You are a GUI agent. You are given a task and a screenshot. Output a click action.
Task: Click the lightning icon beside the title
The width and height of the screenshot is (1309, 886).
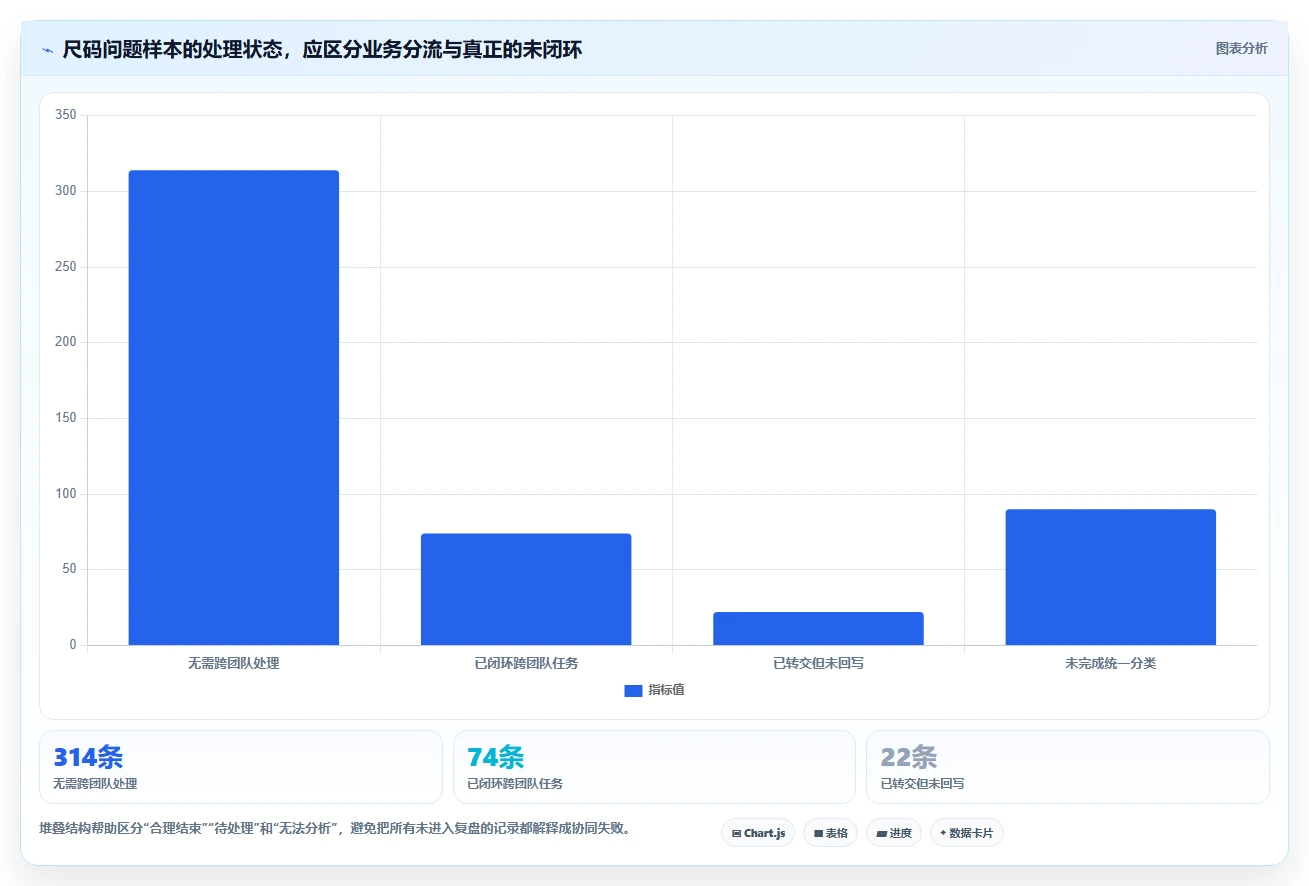(47, 50)
